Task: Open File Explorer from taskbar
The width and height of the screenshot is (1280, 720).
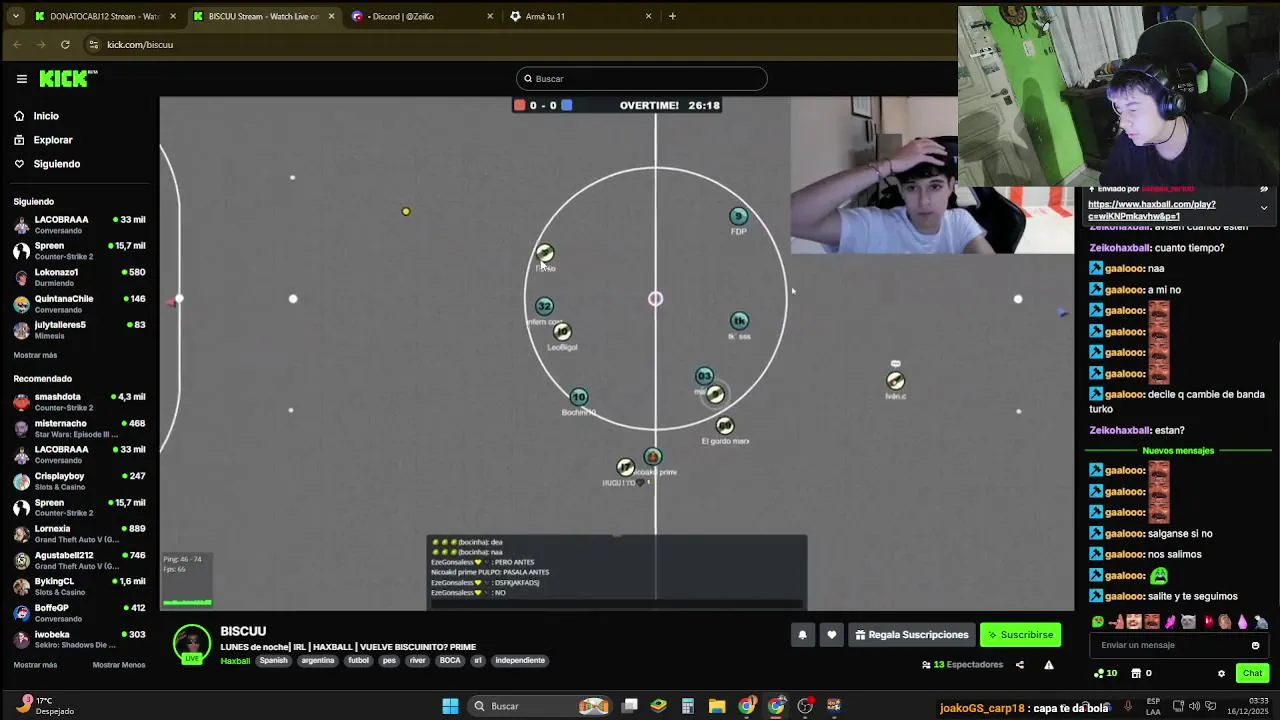Action: click(x=717, y=706)
